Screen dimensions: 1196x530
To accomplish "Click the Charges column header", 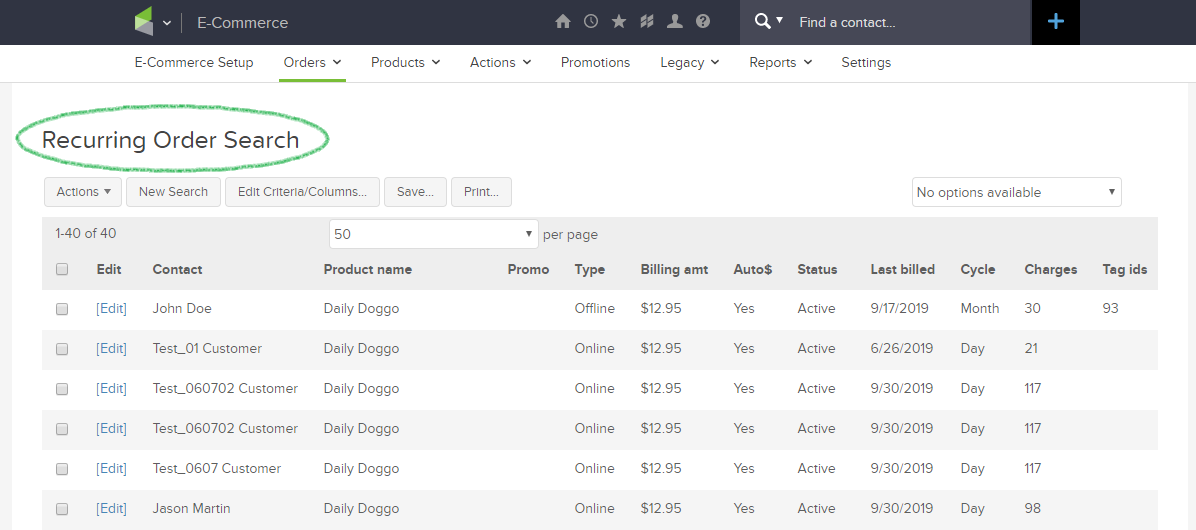I will [1051, 269].
